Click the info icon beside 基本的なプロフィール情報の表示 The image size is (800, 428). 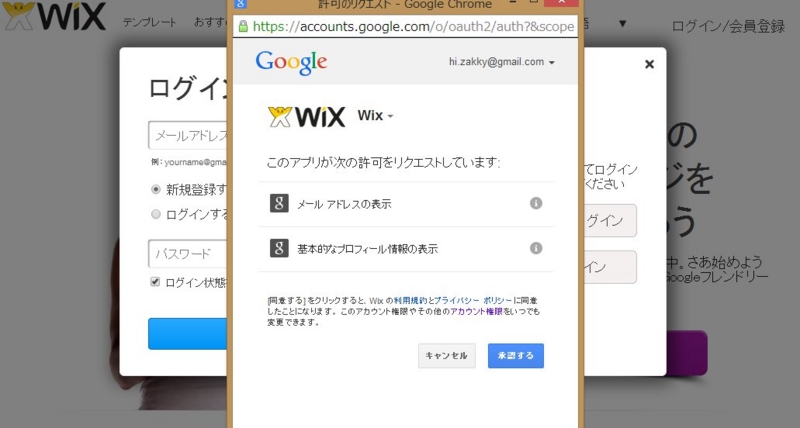[x=536, y=248]
